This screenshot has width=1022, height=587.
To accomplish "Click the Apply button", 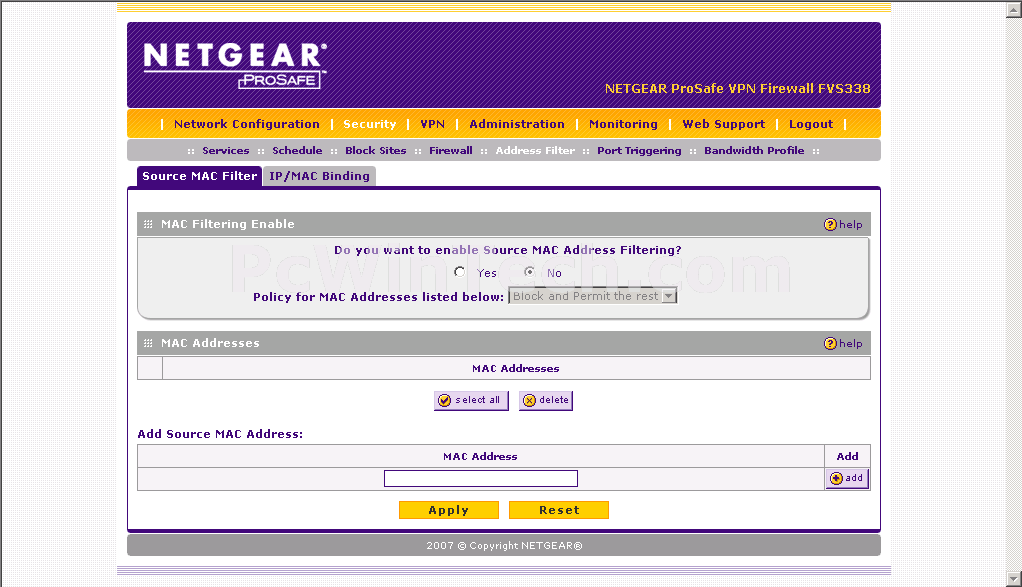I will [x=448, y=510].
